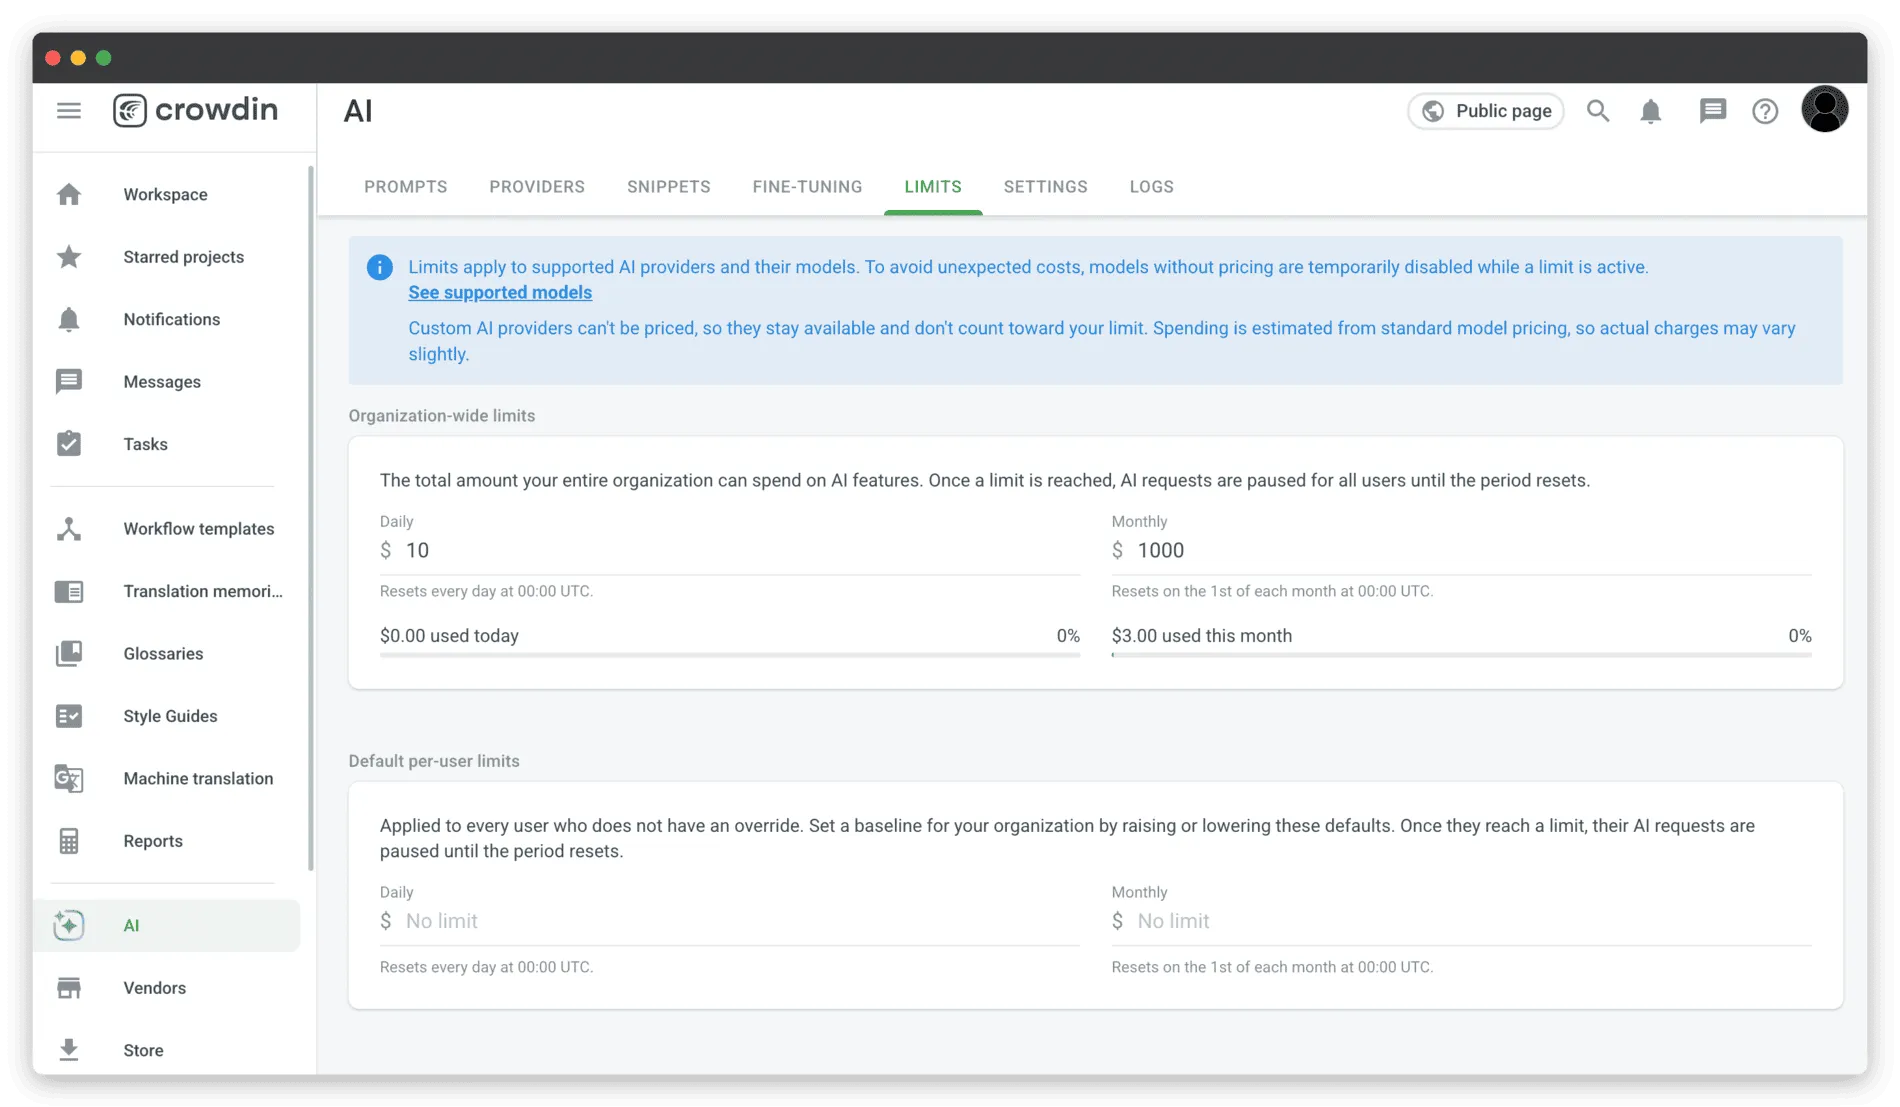Click the Public page button
The height and width of the screenshot is (1107, 1900).
[x=1486, y=111]
